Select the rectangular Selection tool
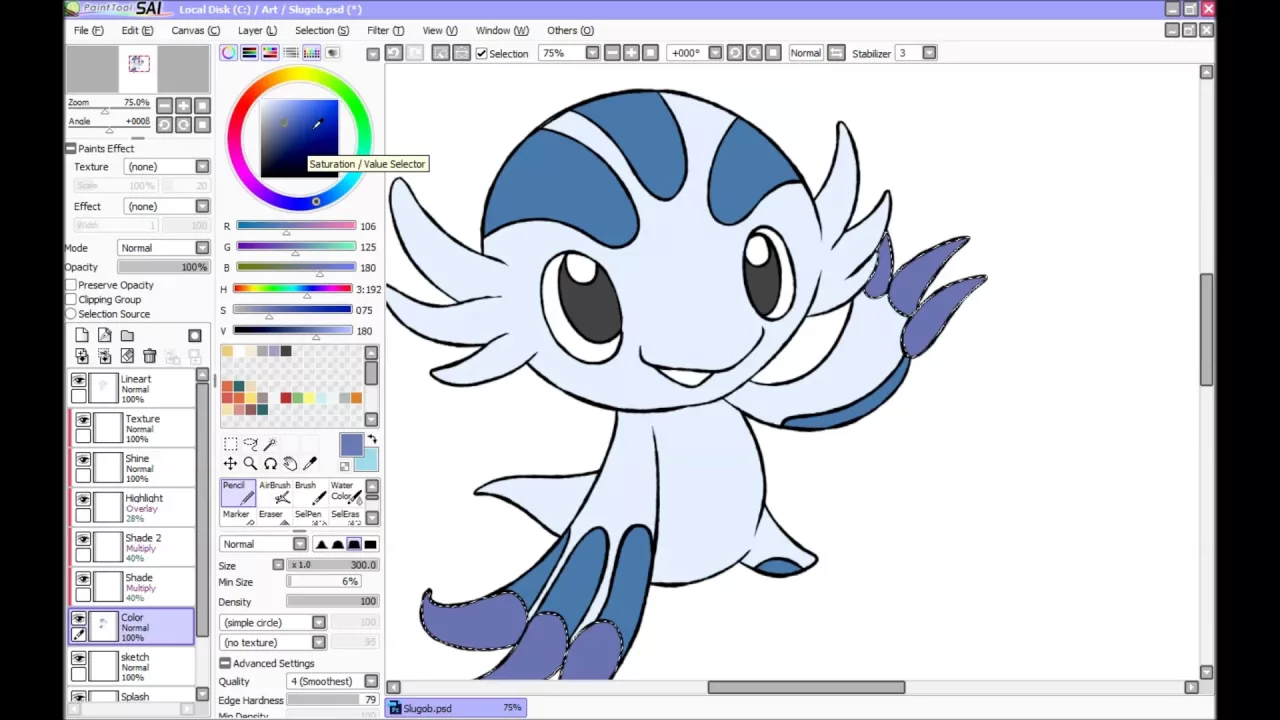This screenshot has width=1280, height=720. coord(231,444)
